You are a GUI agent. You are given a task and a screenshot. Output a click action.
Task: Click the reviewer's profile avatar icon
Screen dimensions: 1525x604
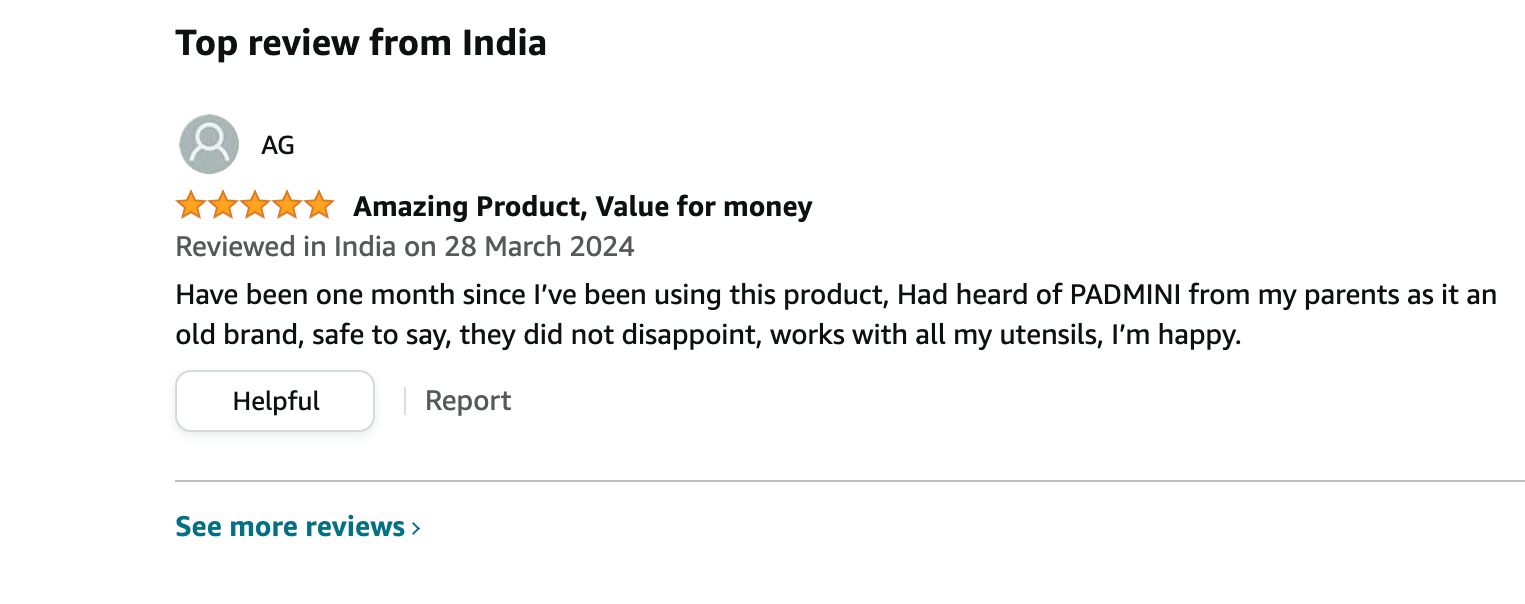click(209, 144)
